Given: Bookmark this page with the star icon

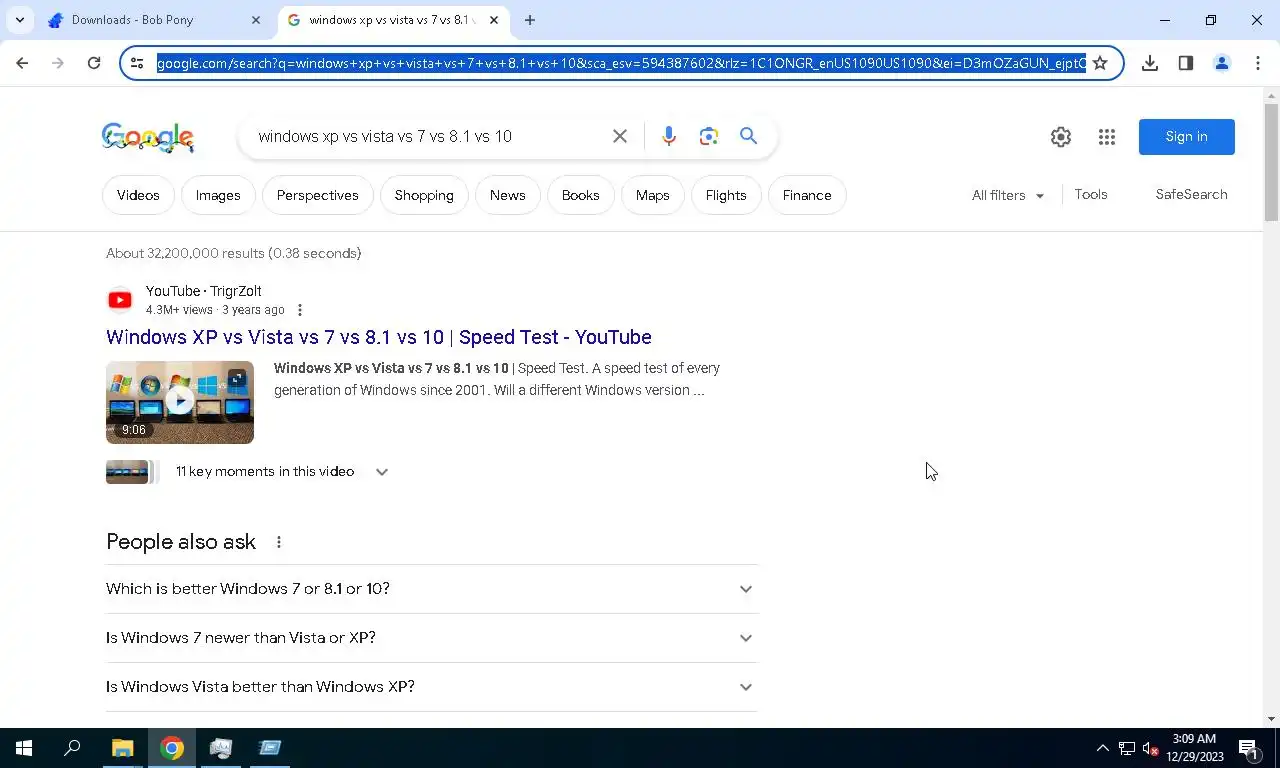Looking at the screenshot, I should click(x=1100, y=63).
